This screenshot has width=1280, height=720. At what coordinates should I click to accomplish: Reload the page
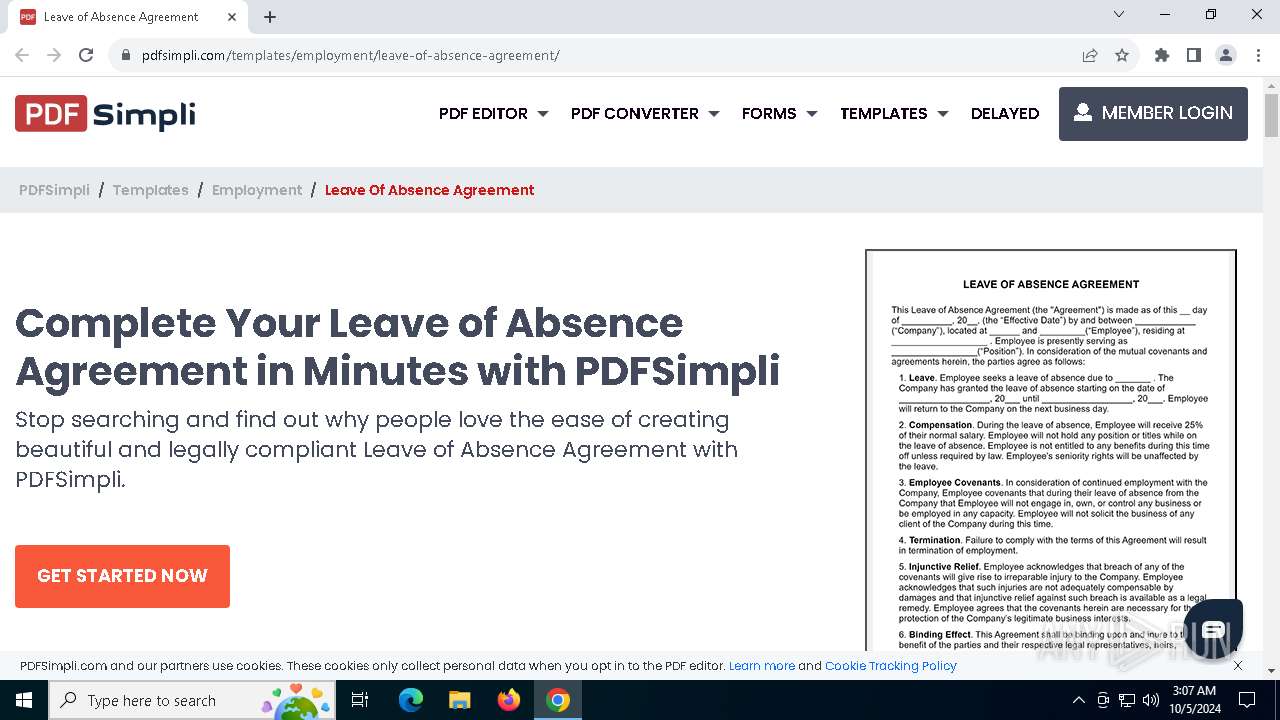point(86,55)
